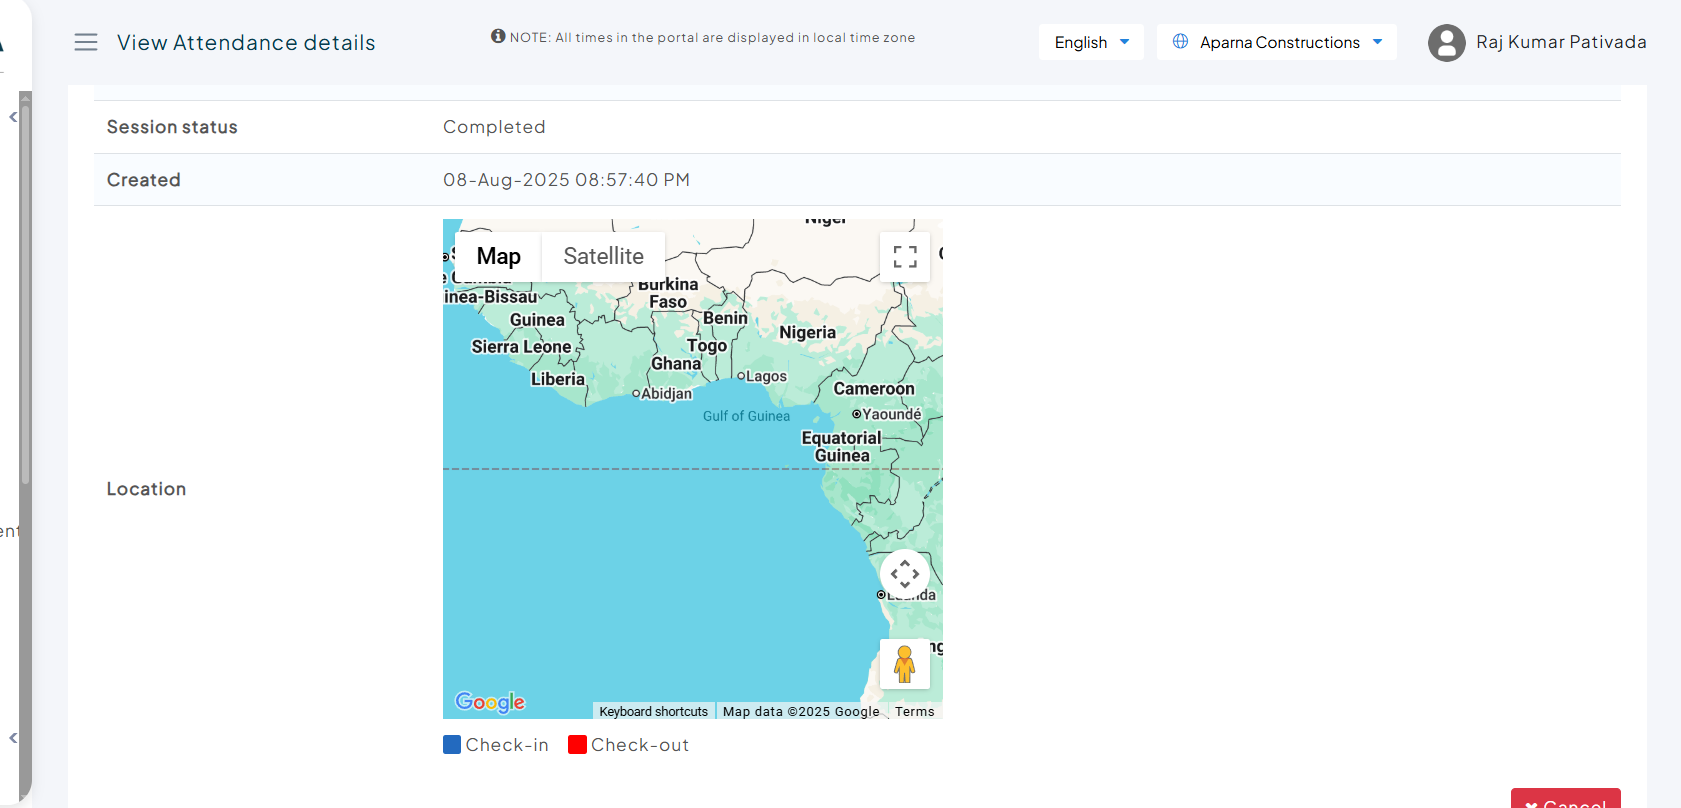Collapse sidebar using top left chevron

(x=13, y=117)
